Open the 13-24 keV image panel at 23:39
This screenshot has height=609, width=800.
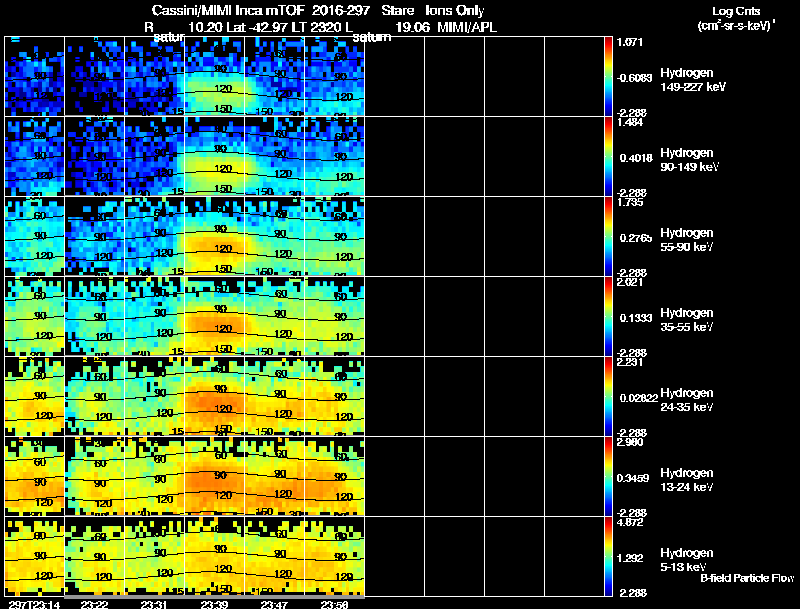click(215, 477)
